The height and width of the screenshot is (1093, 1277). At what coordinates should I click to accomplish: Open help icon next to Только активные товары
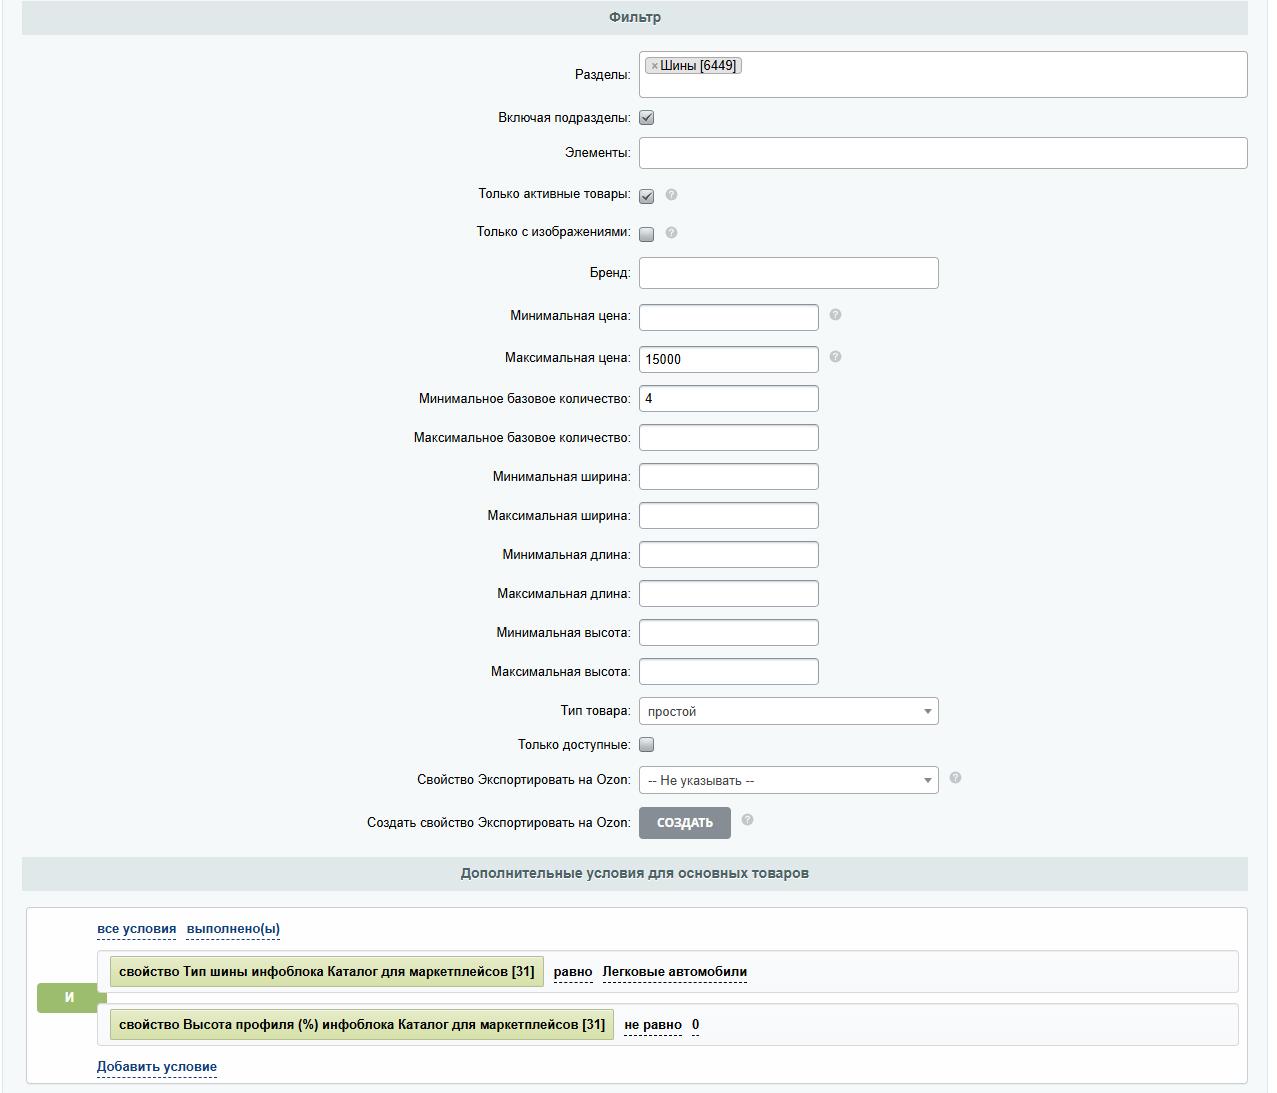point(671,195)
